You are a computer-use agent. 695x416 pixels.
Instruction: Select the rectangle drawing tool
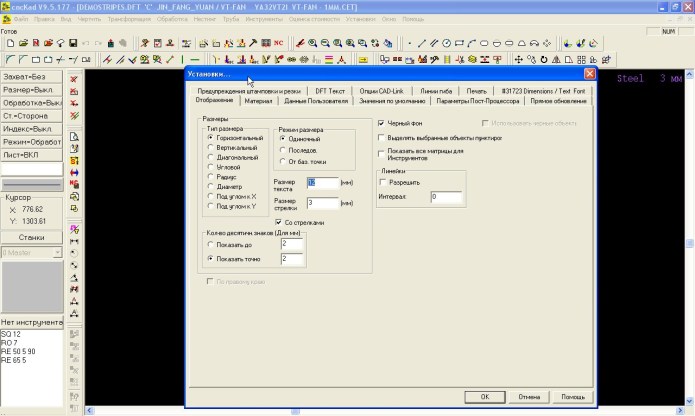coord(459,43)
